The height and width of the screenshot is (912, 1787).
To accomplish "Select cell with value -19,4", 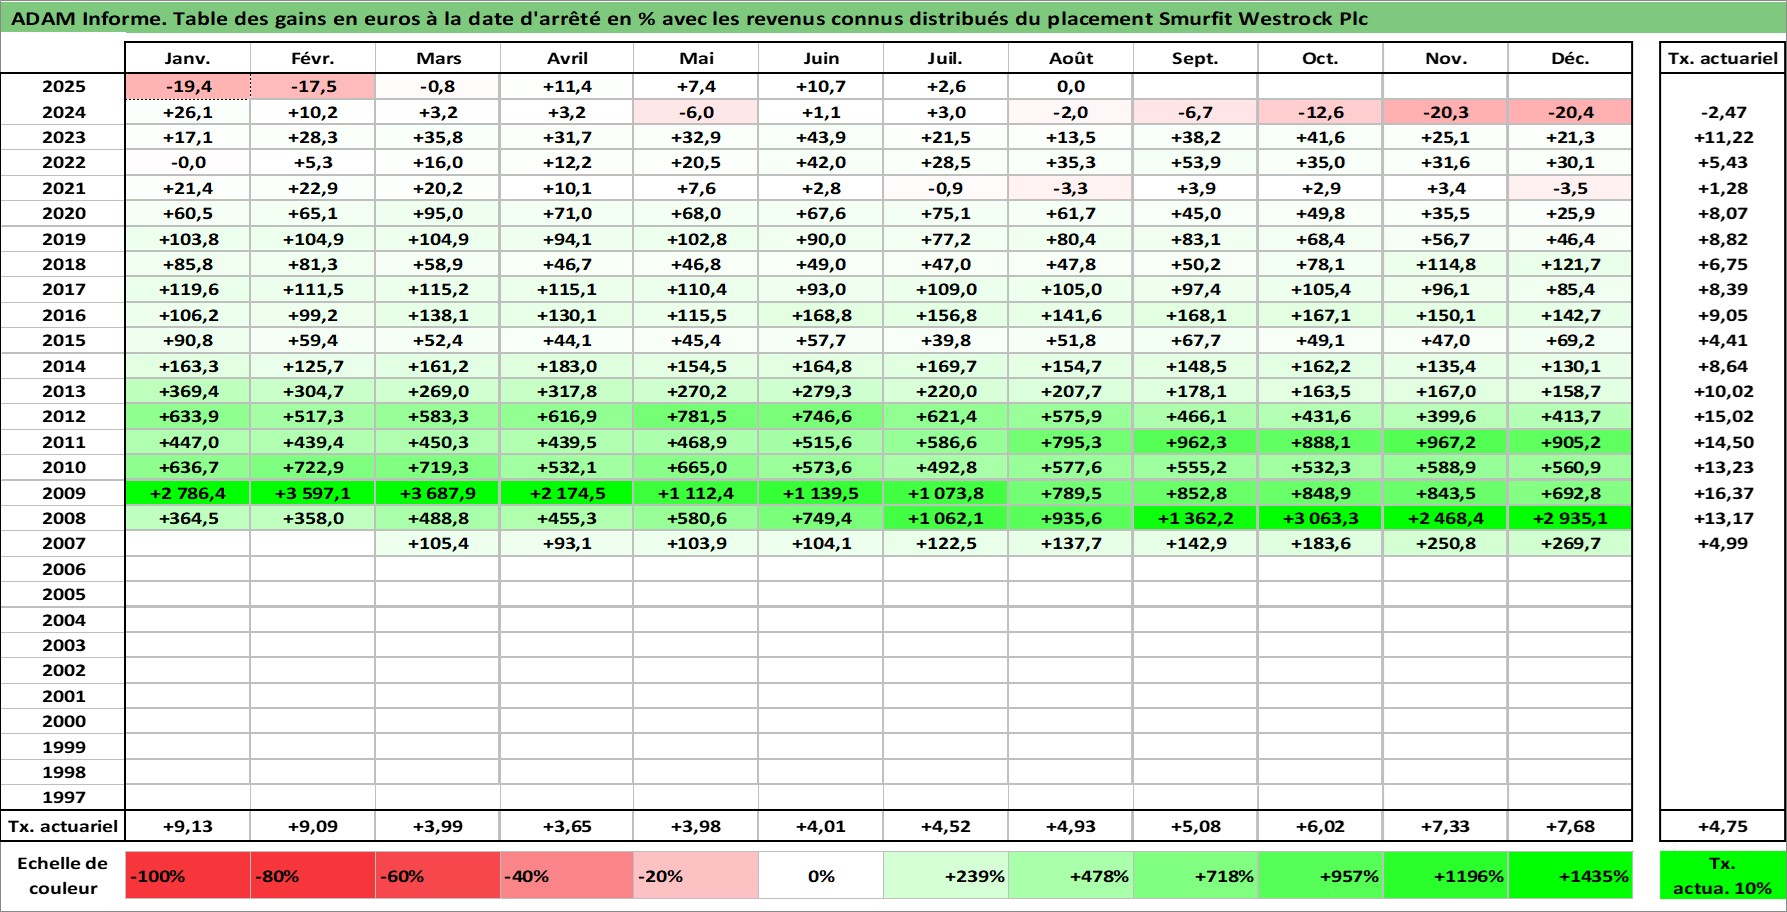I will pyautogui.click(x=187, y=87).
